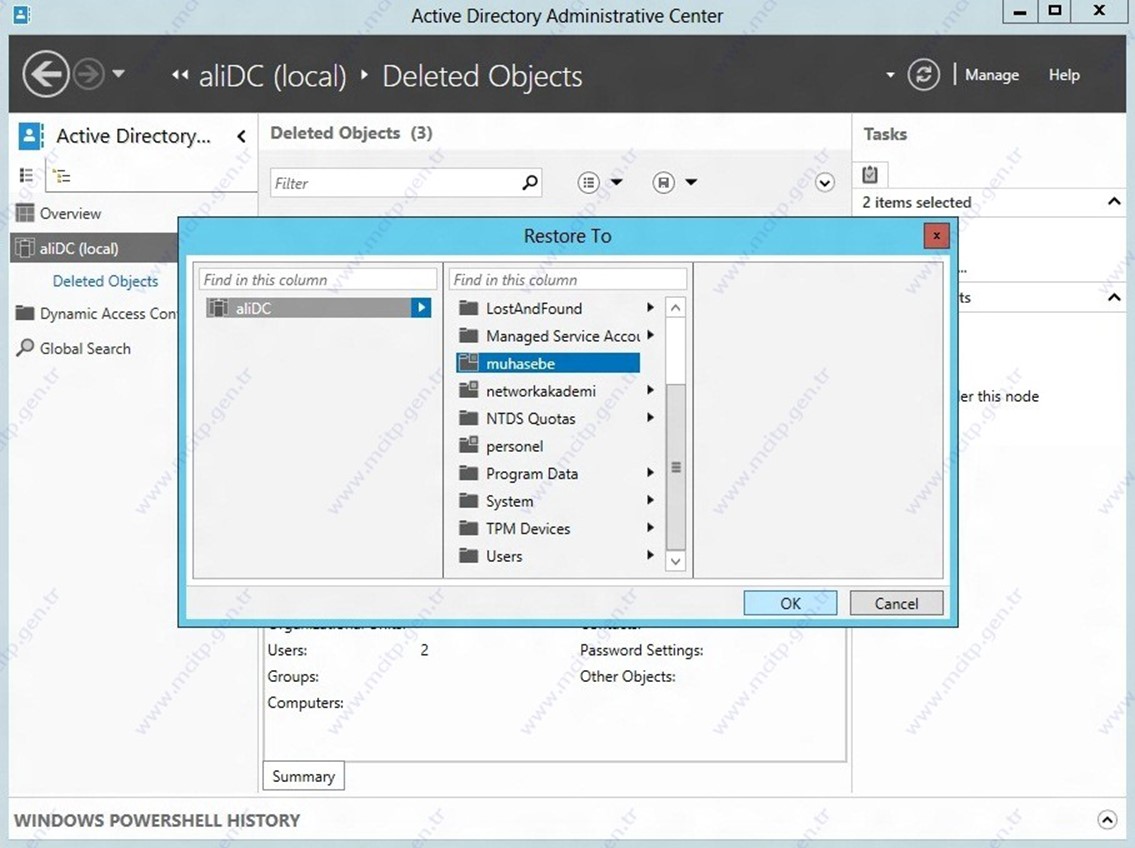Expand the Program Data arrow

(650, 472)
